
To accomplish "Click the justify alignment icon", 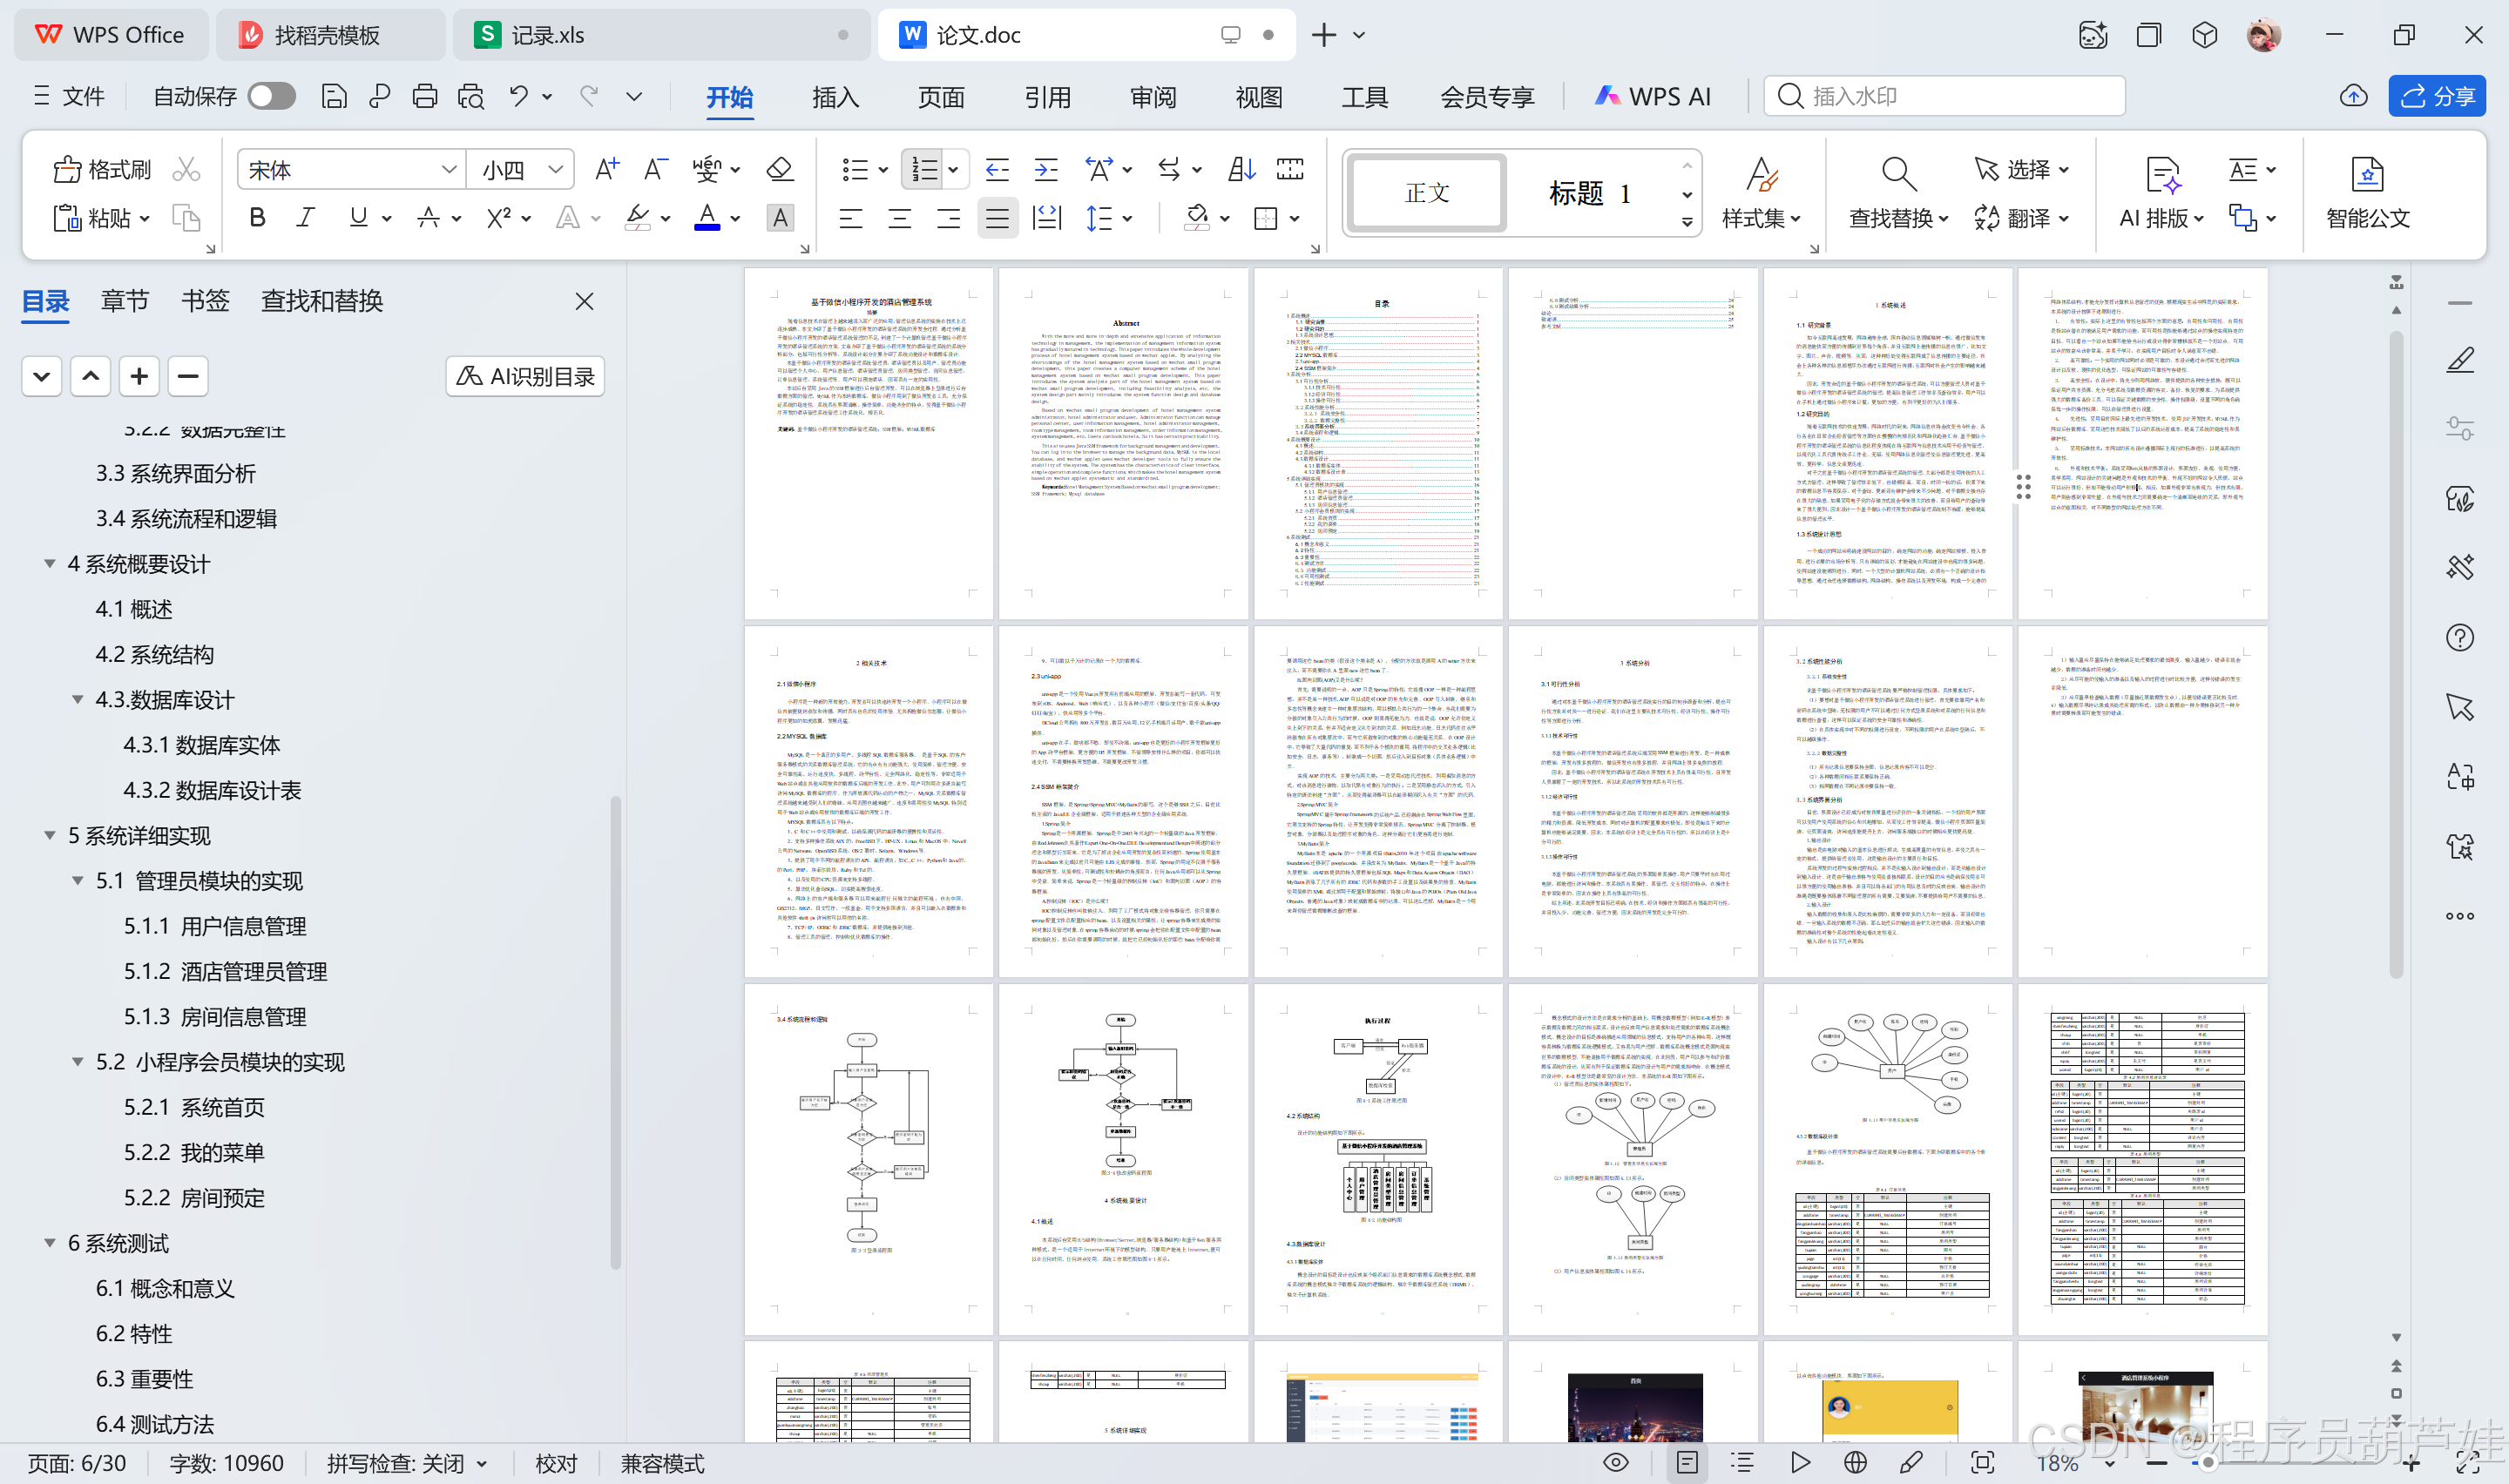I will click(x=997, y=217).
